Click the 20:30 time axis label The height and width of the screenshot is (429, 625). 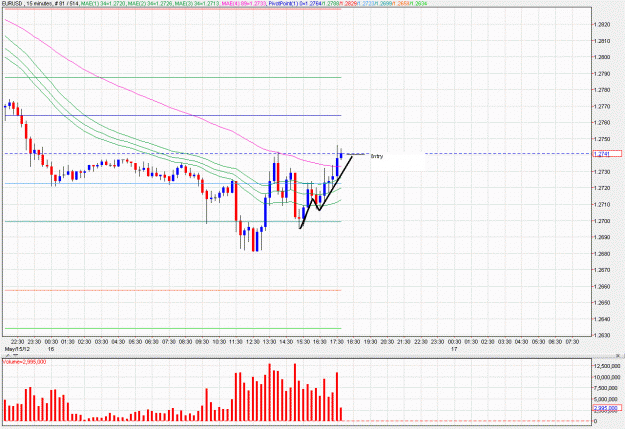point(387,342)
